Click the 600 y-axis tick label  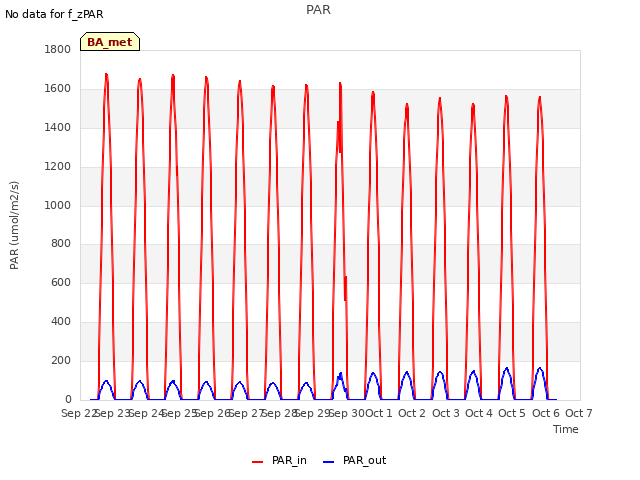point(61,282)
